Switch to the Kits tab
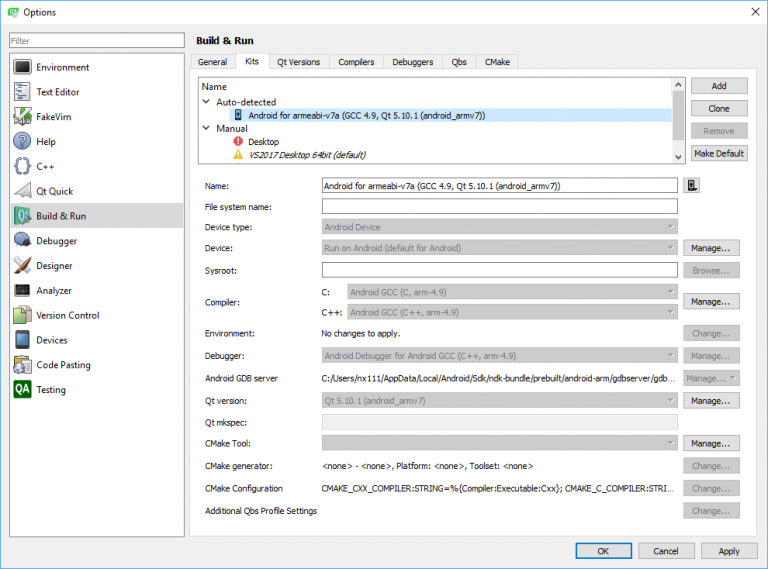Screen dimensions: 768x569 point(252,61)
